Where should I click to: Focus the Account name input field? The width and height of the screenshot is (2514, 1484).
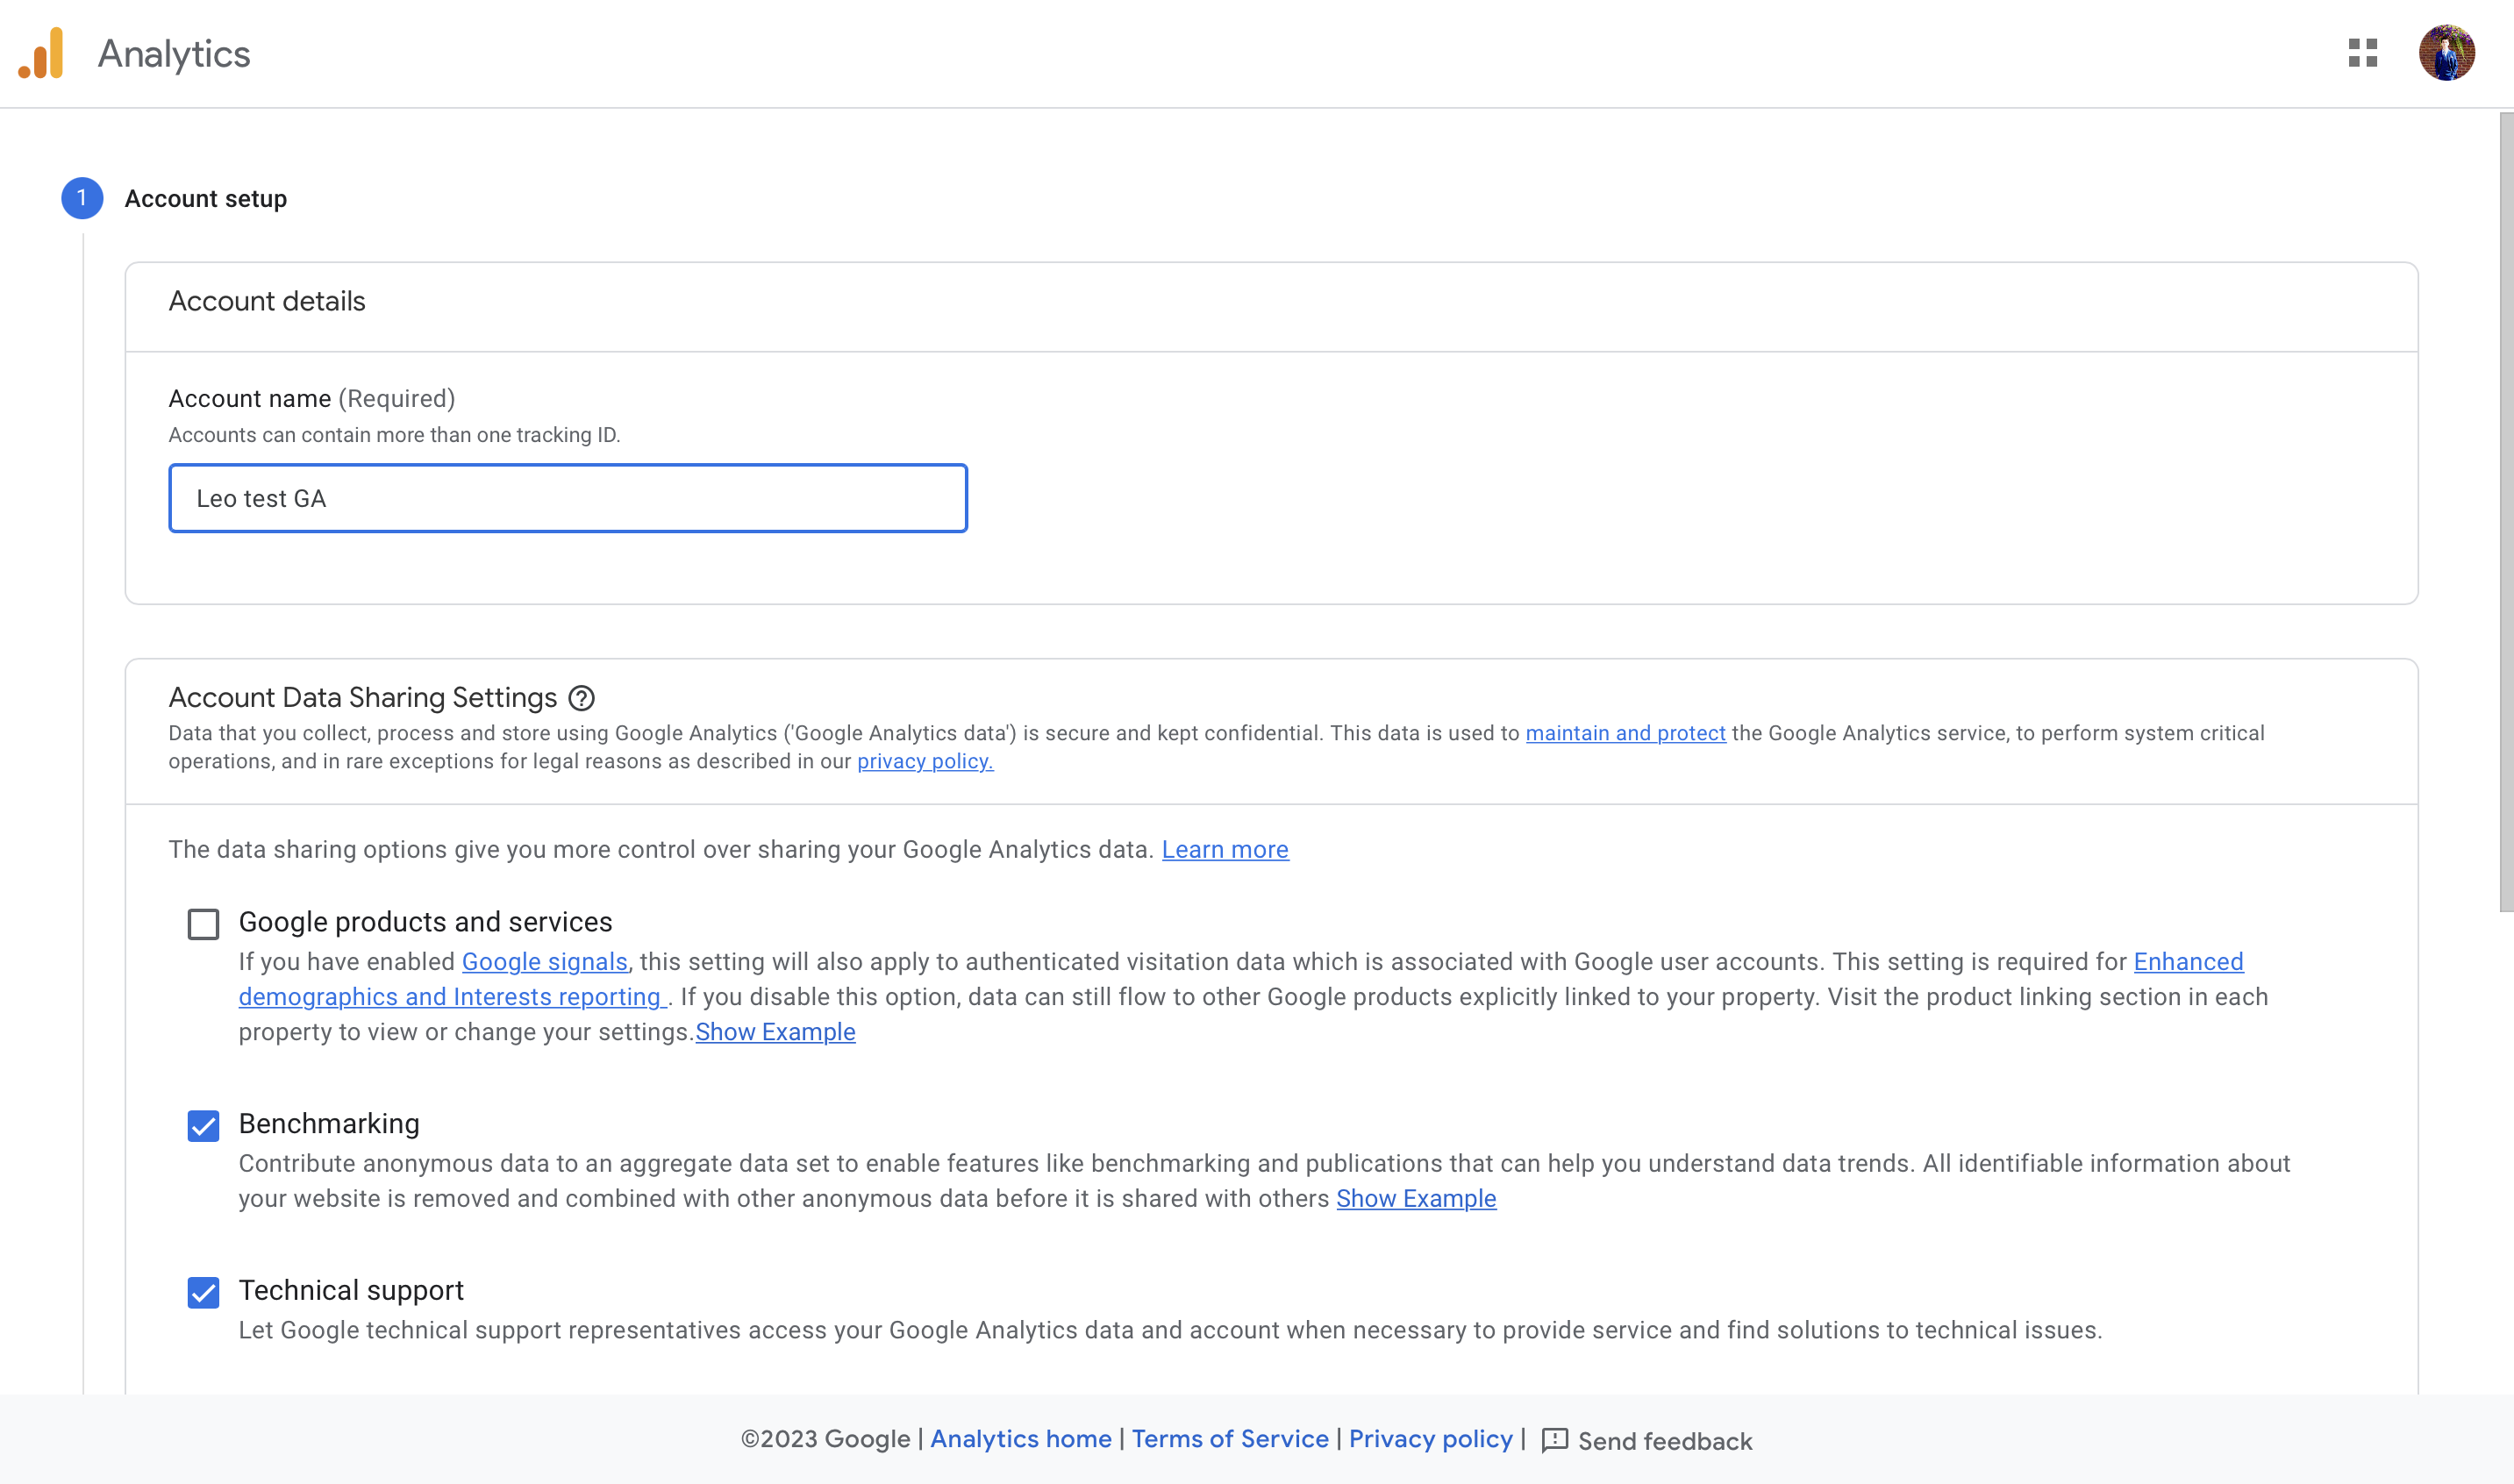point(567,498)
